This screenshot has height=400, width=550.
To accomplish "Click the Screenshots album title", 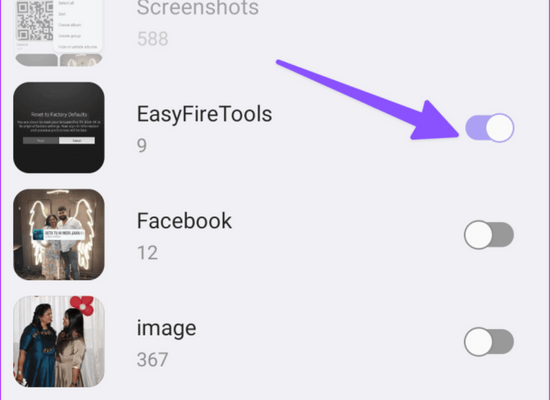I will (x=198, y=8).
